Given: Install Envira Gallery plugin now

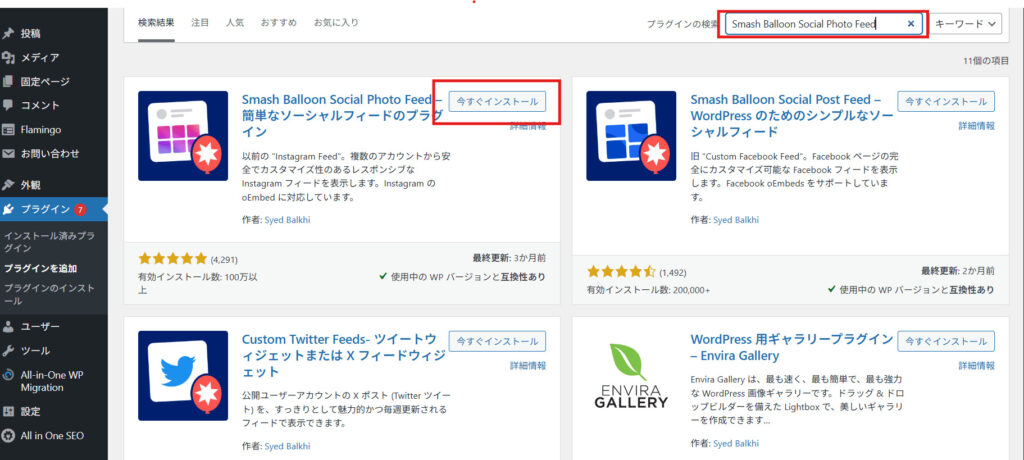Looking at the screenshot, I should point(946,341).
